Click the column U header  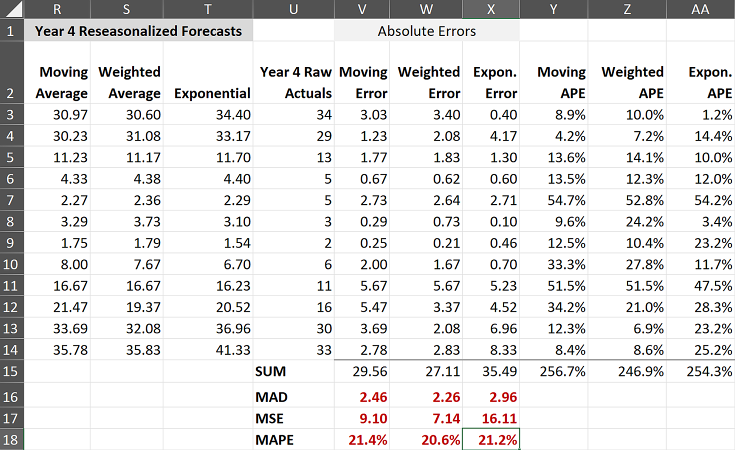(x=292, y=9)
